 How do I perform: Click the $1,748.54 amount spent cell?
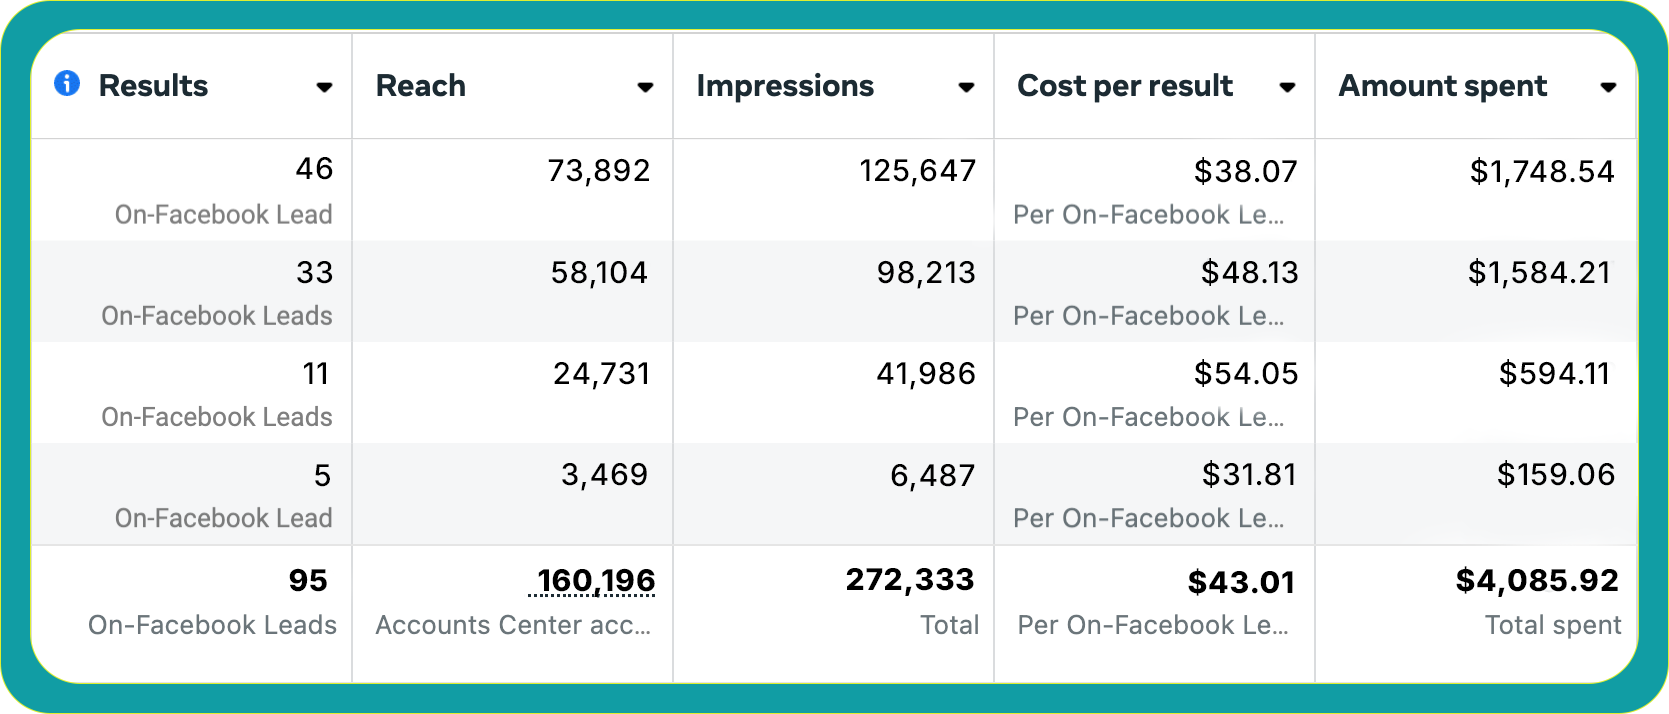coord(1541,172)
